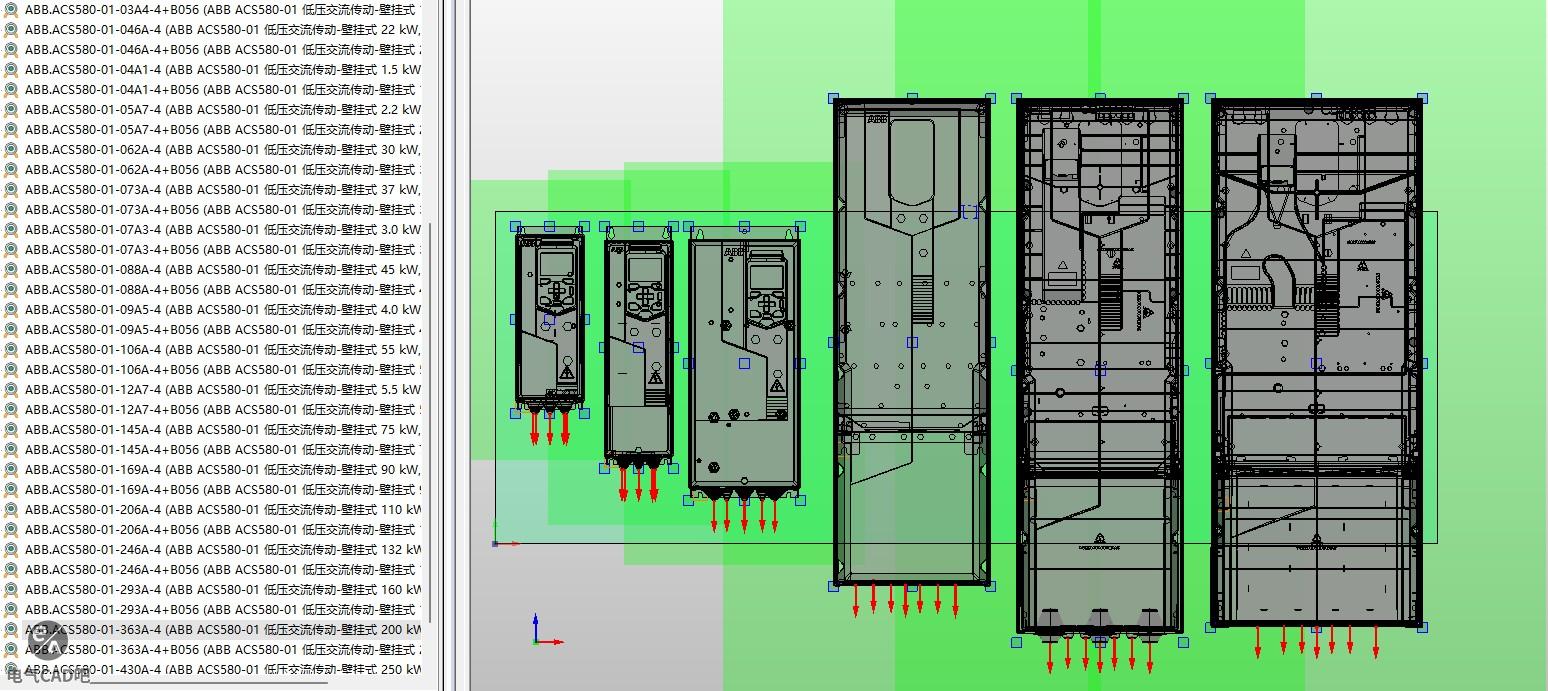Click the part icon for ACS580-01-246A-4 132 kW
Image resolution: width=1548 pixels, height=691 pixels.
point(11,550)
